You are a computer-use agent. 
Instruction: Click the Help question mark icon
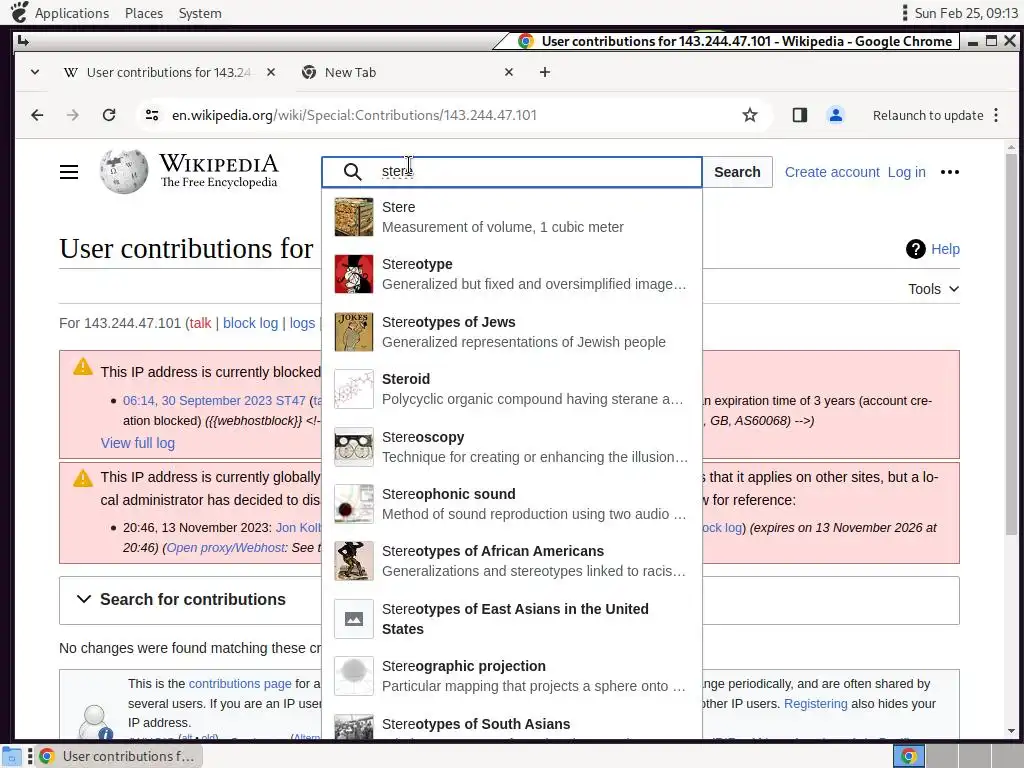(916, 249)
